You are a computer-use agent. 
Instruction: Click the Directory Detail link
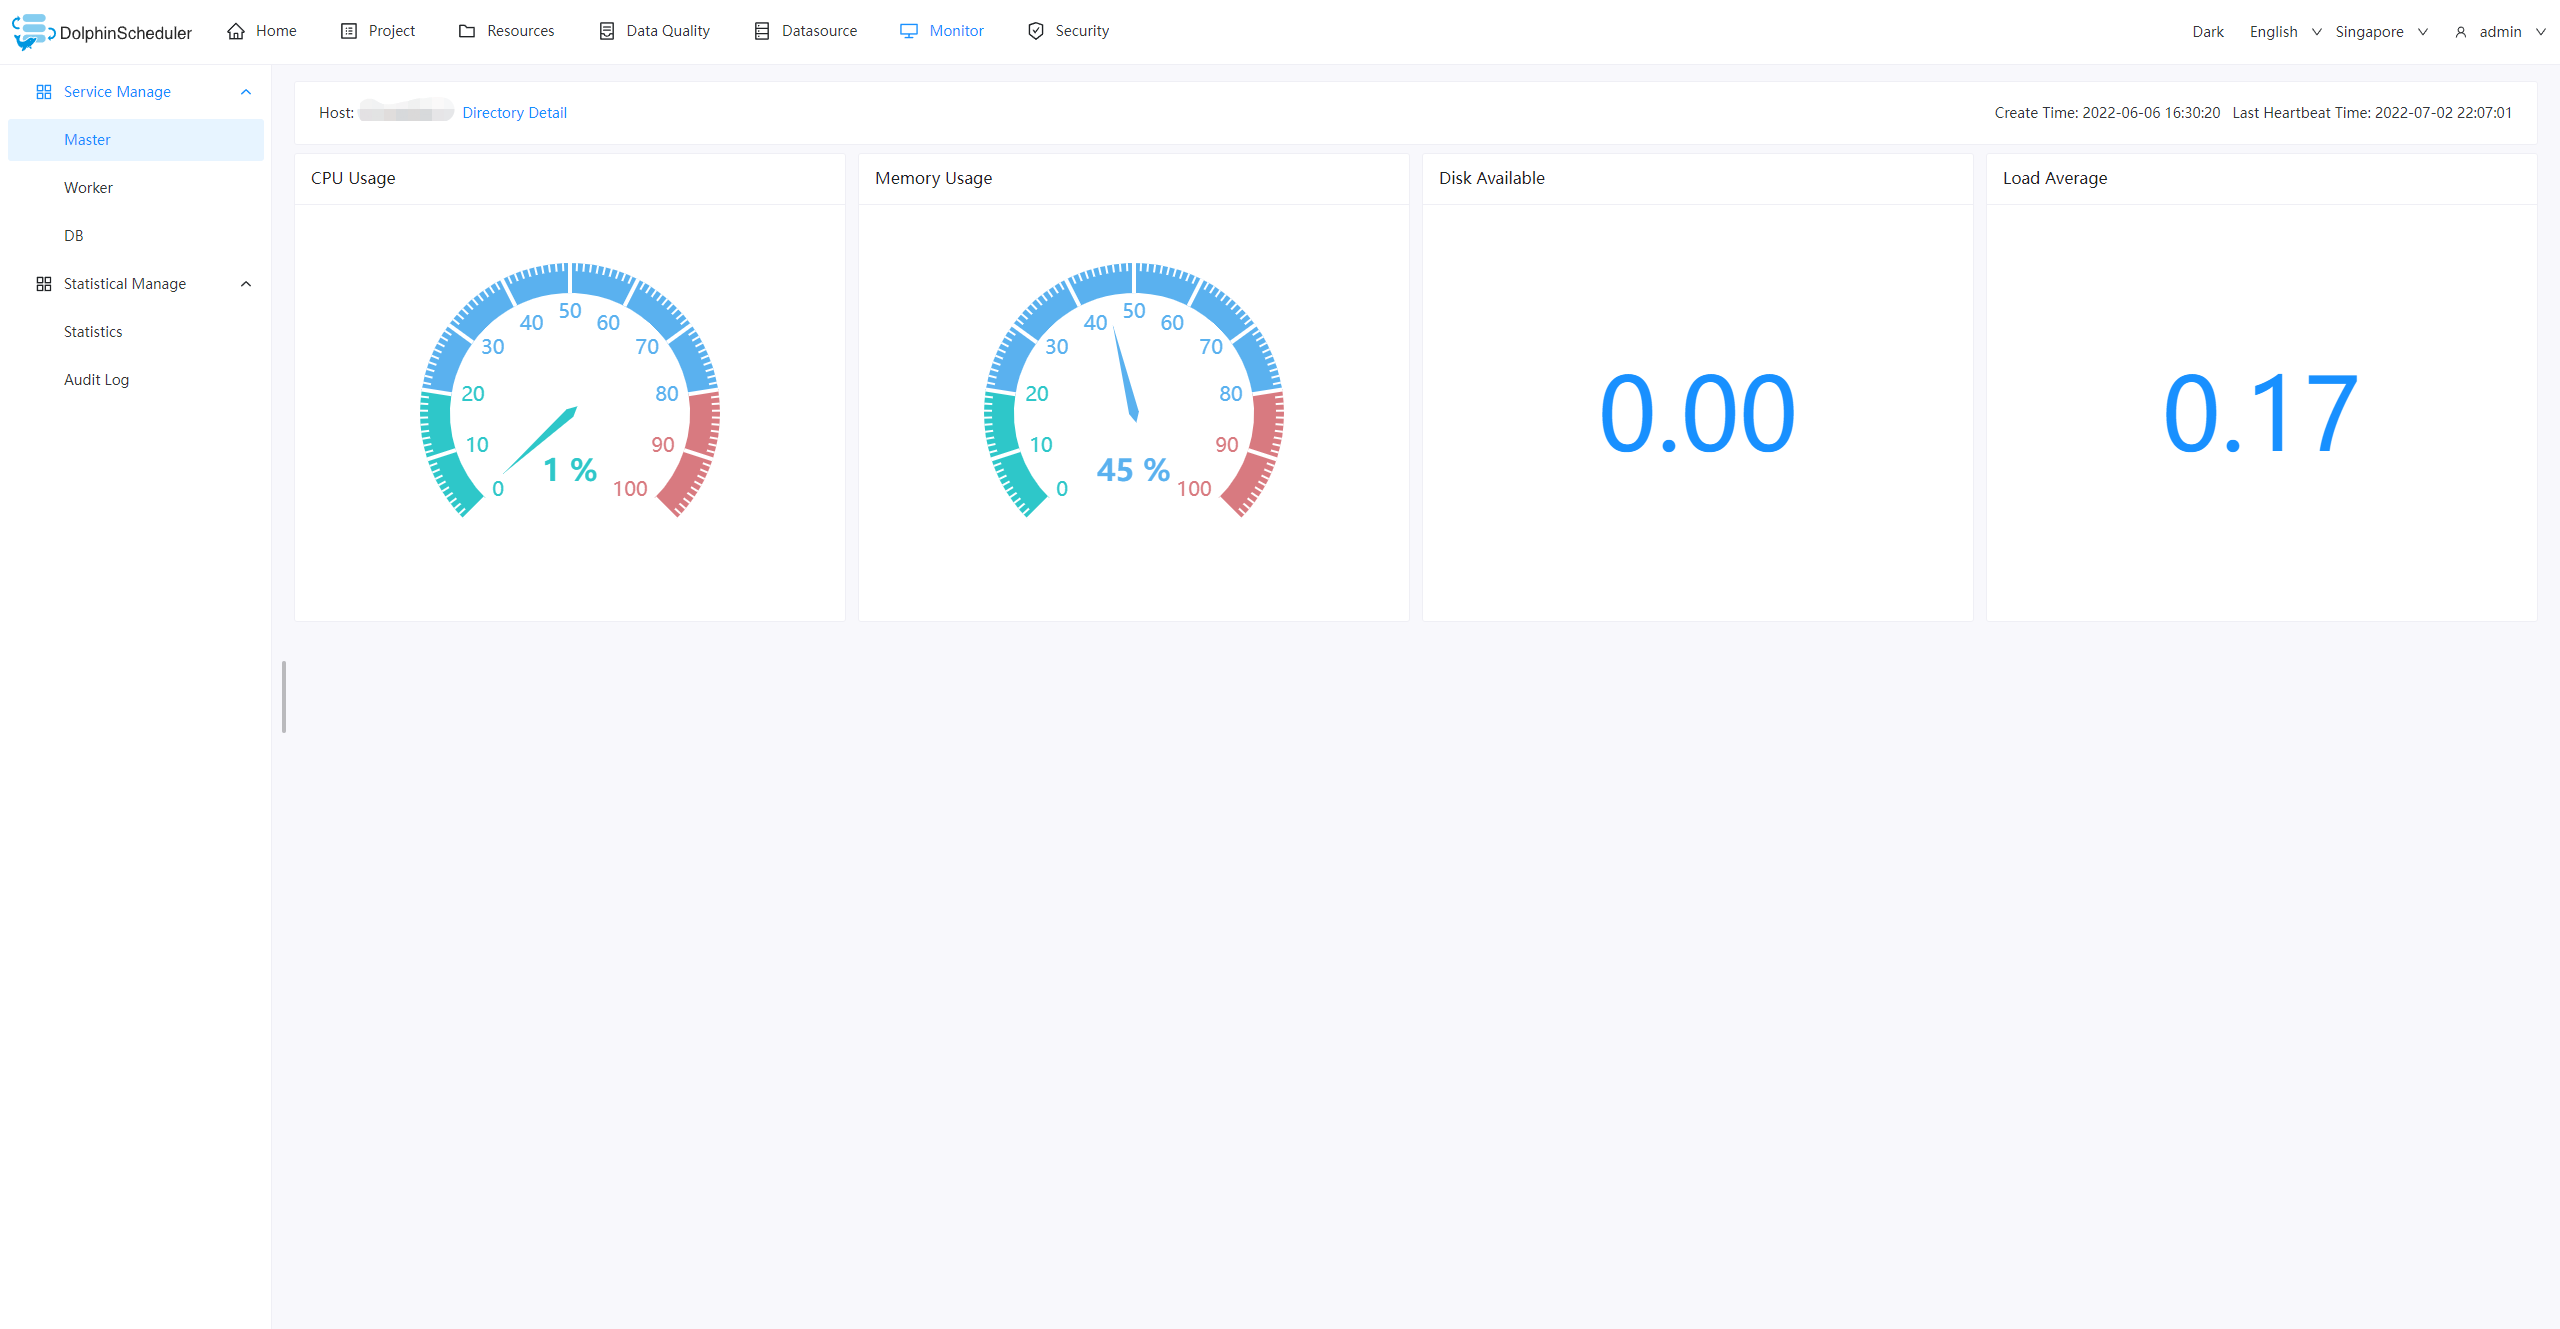pos(514,113)
